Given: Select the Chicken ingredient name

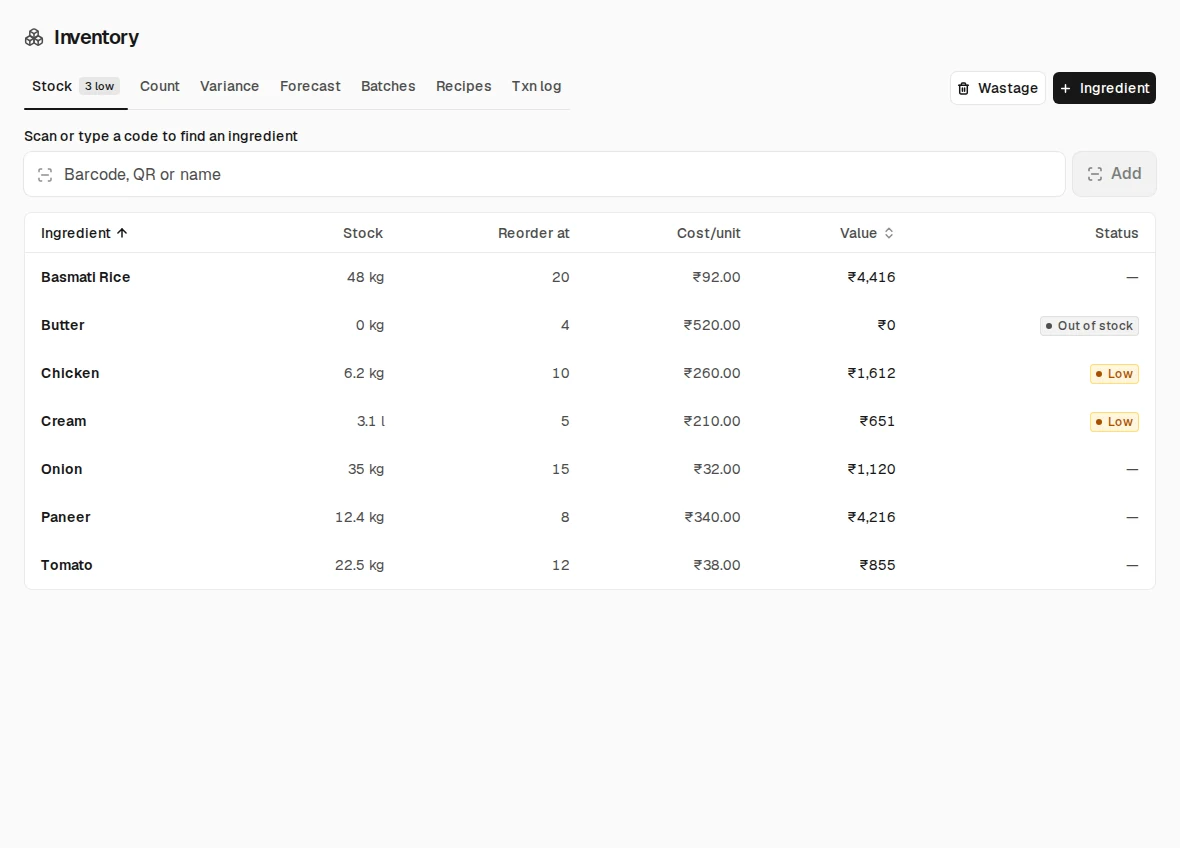Looking at the screenshot, I should tap(70, 373).
